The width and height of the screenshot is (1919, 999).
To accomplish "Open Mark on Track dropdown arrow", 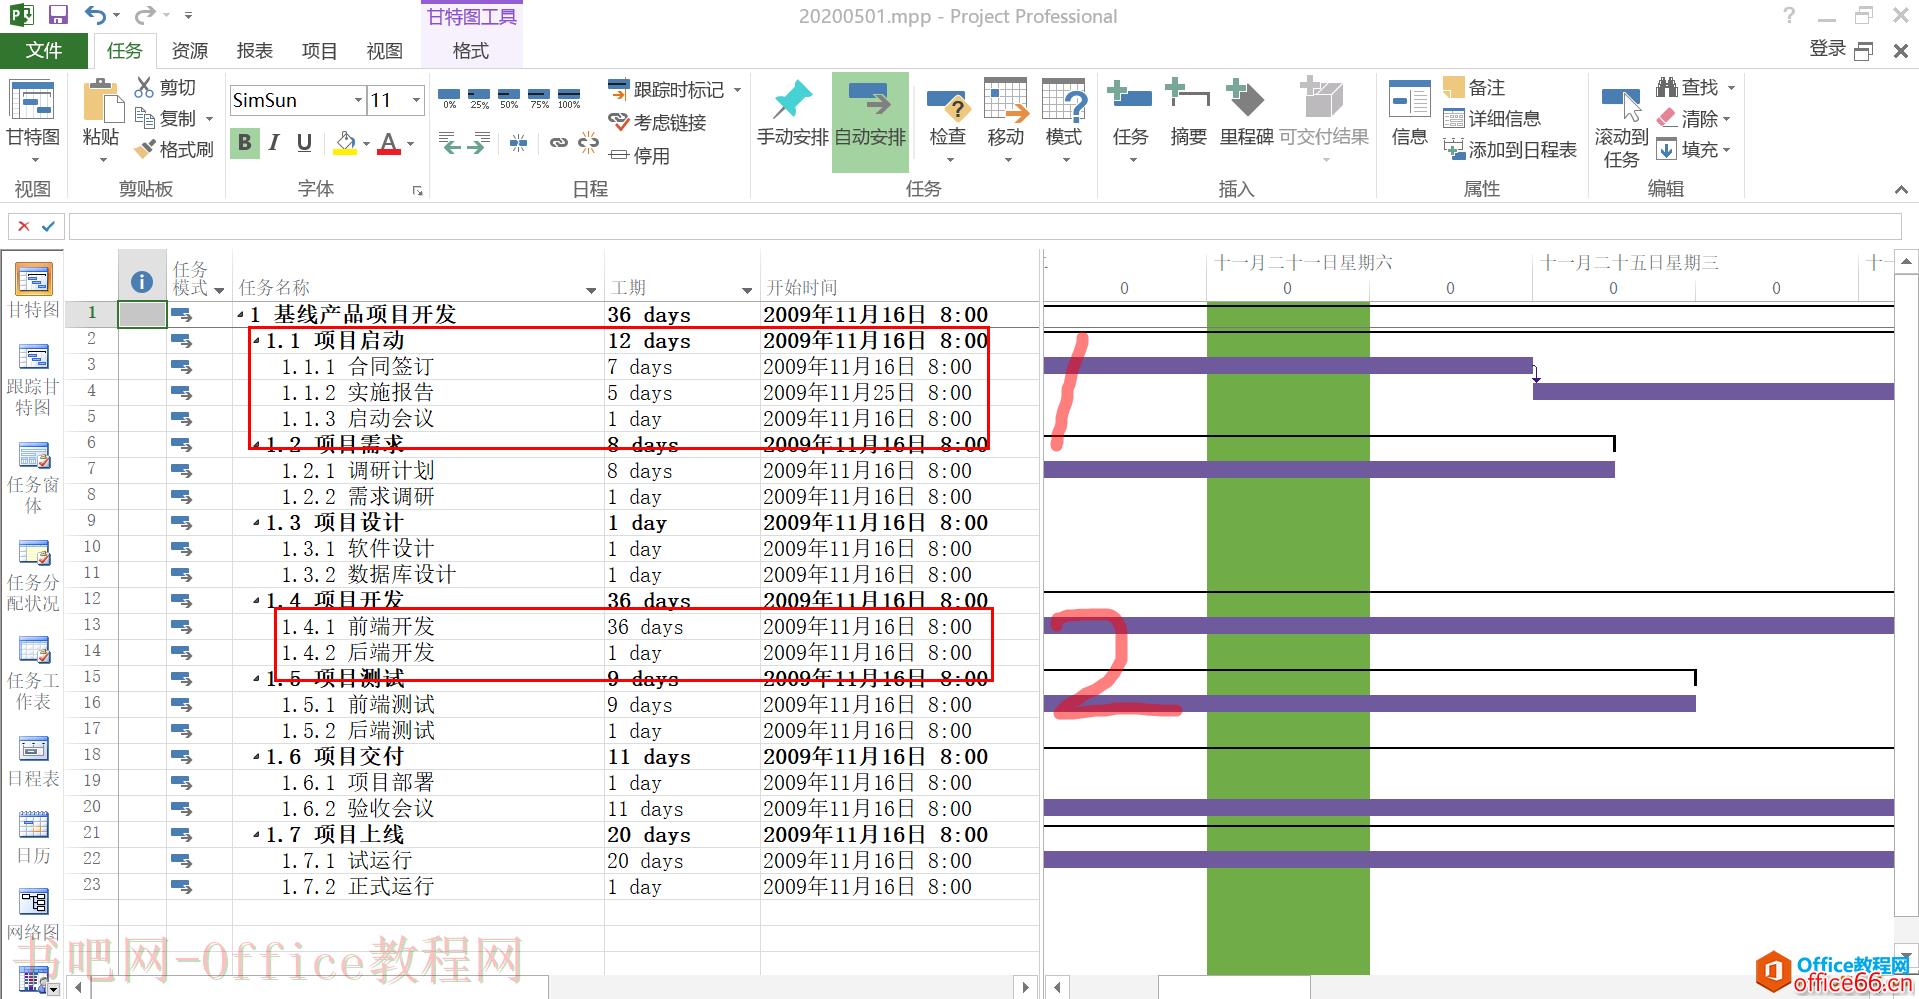I will (737, 90).
